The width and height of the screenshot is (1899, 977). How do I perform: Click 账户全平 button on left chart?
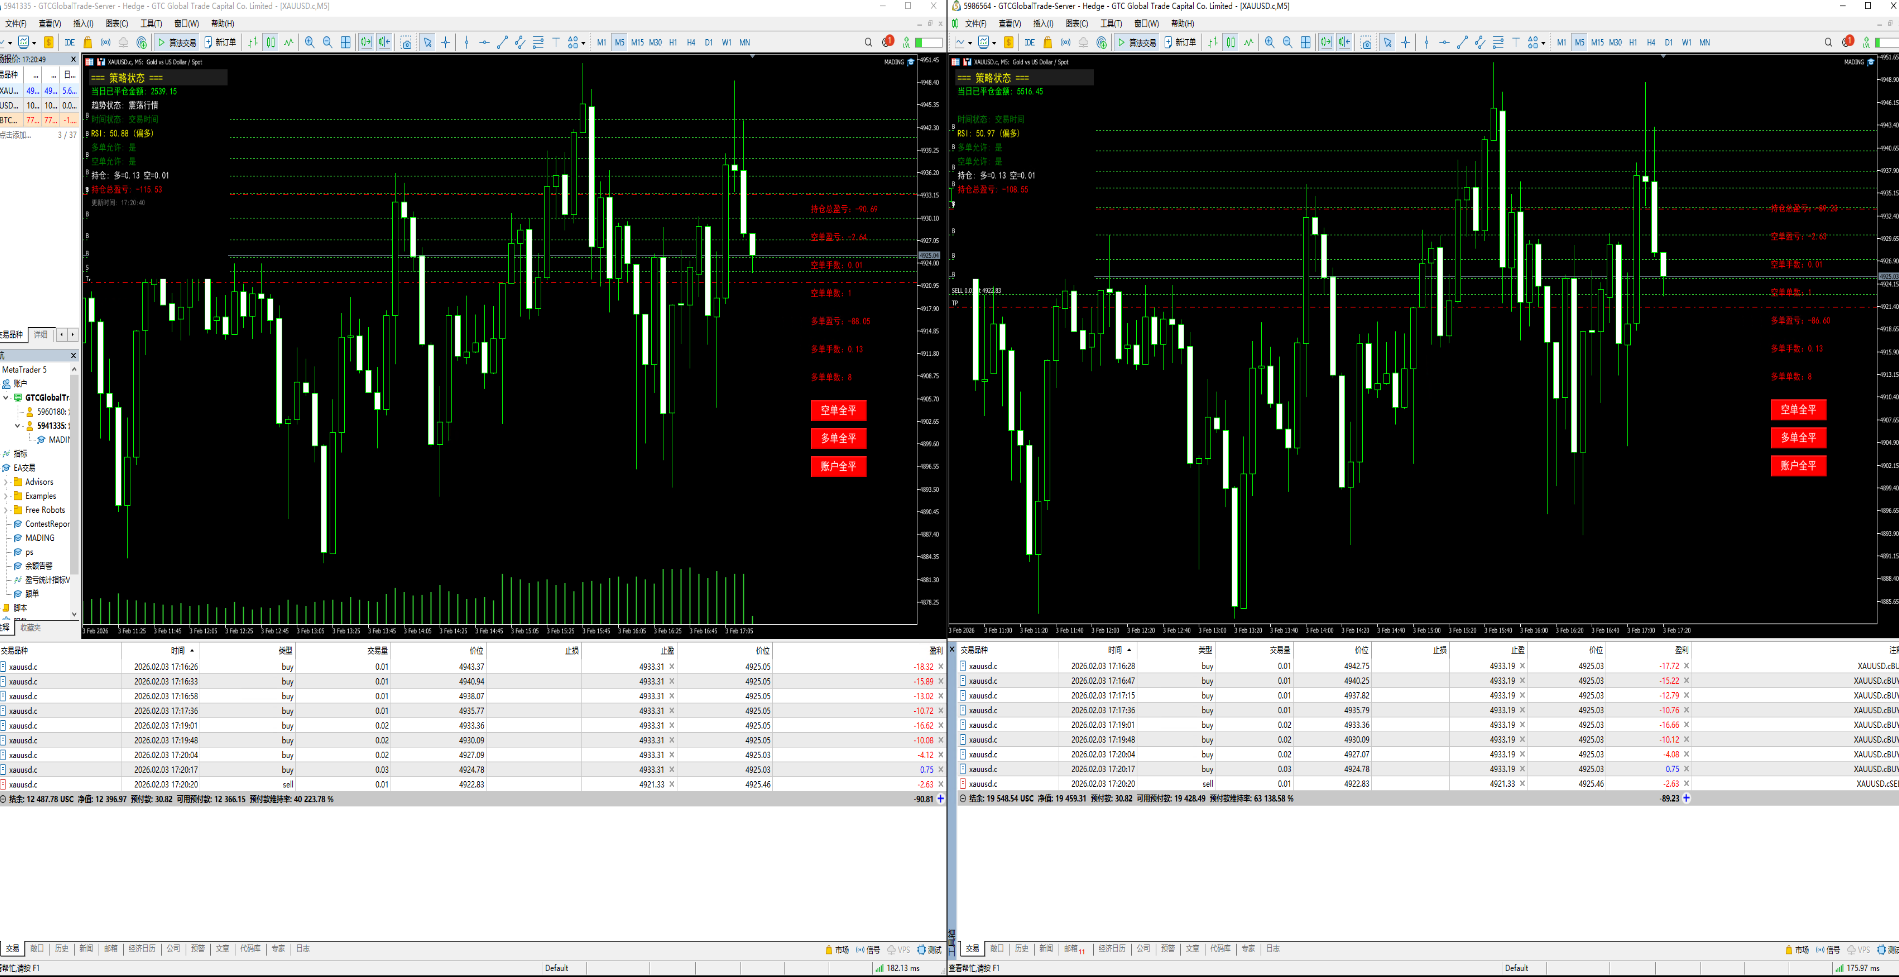click(838, 466)
